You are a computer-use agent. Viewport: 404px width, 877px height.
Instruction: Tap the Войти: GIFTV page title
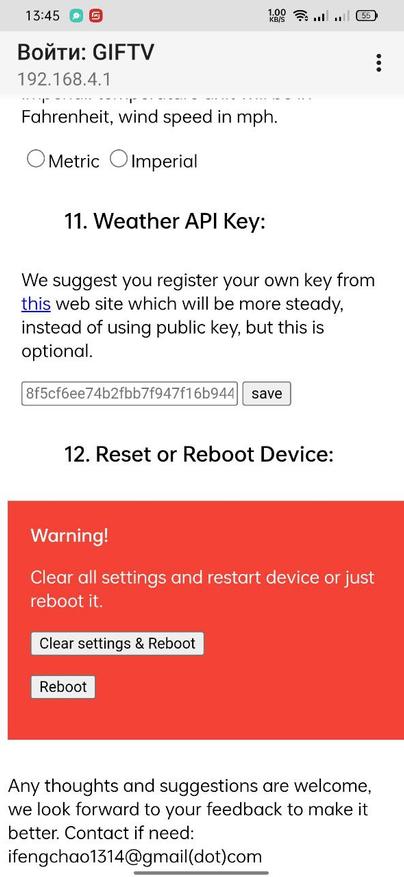pyautogui.click(x=86, y=52)
